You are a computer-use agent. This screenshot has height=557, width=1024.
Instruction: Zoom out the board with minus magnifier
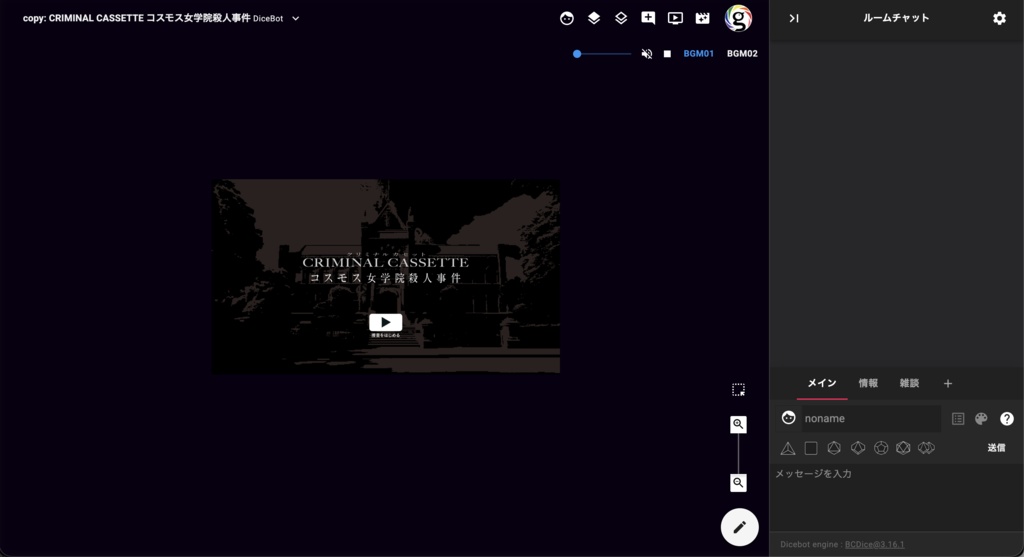pyautogui.click(x=738, y=483)
